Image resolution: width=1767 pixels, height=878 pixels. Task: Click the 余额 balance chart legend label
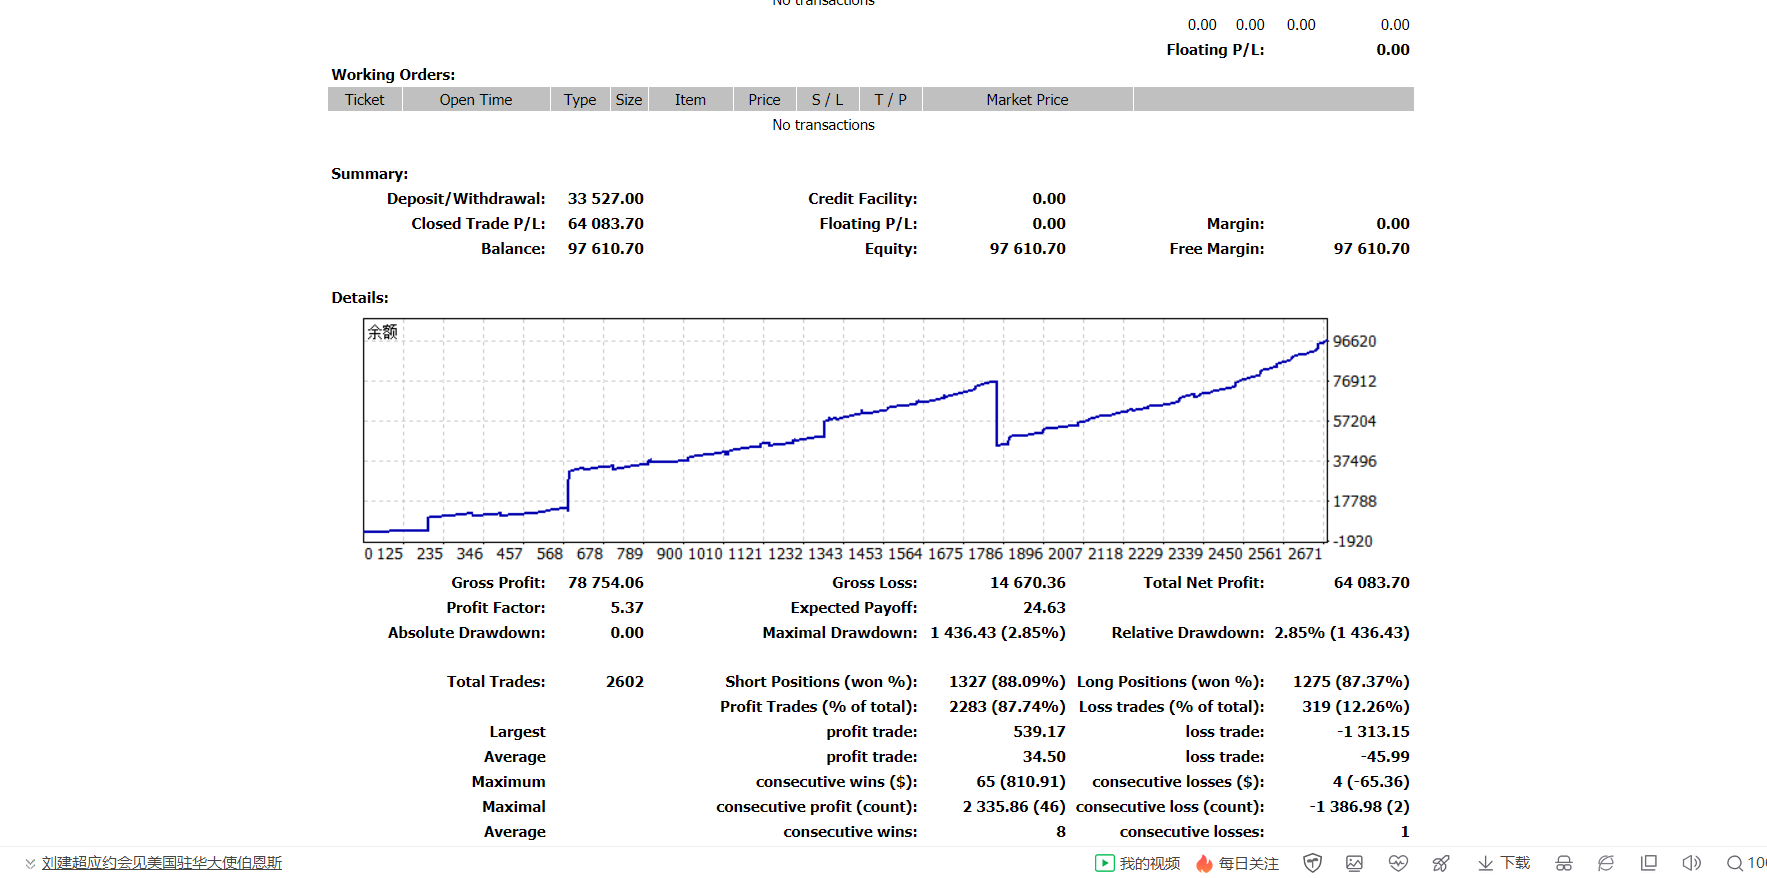(382, 332)
